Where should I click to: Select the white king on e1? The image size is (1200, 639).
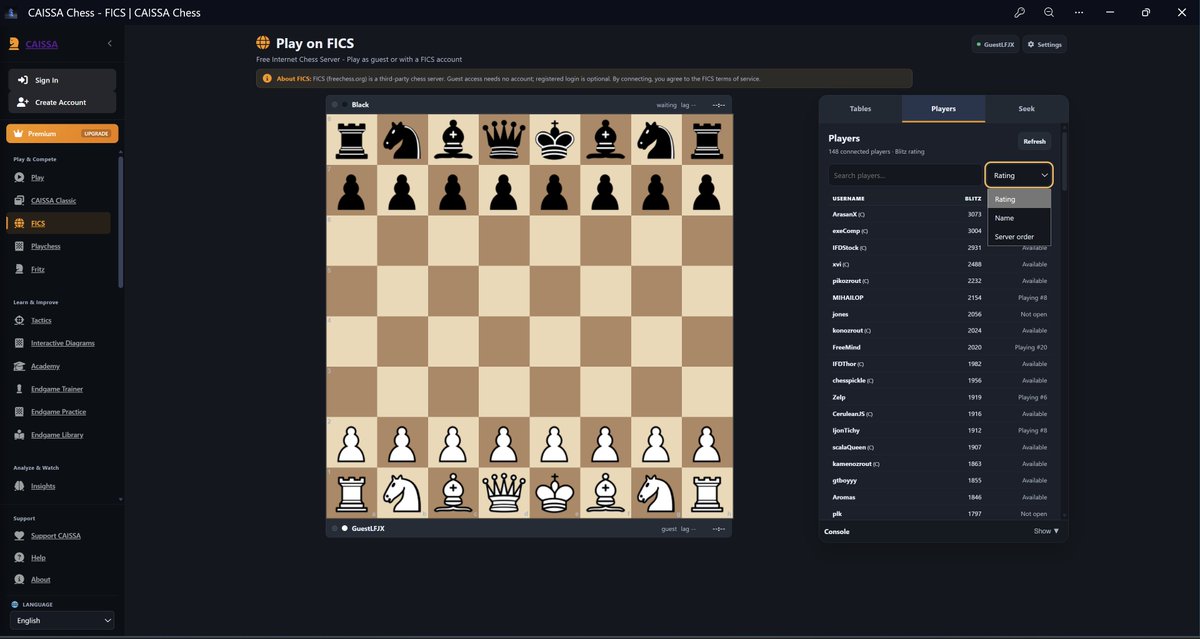click(555, 493)
